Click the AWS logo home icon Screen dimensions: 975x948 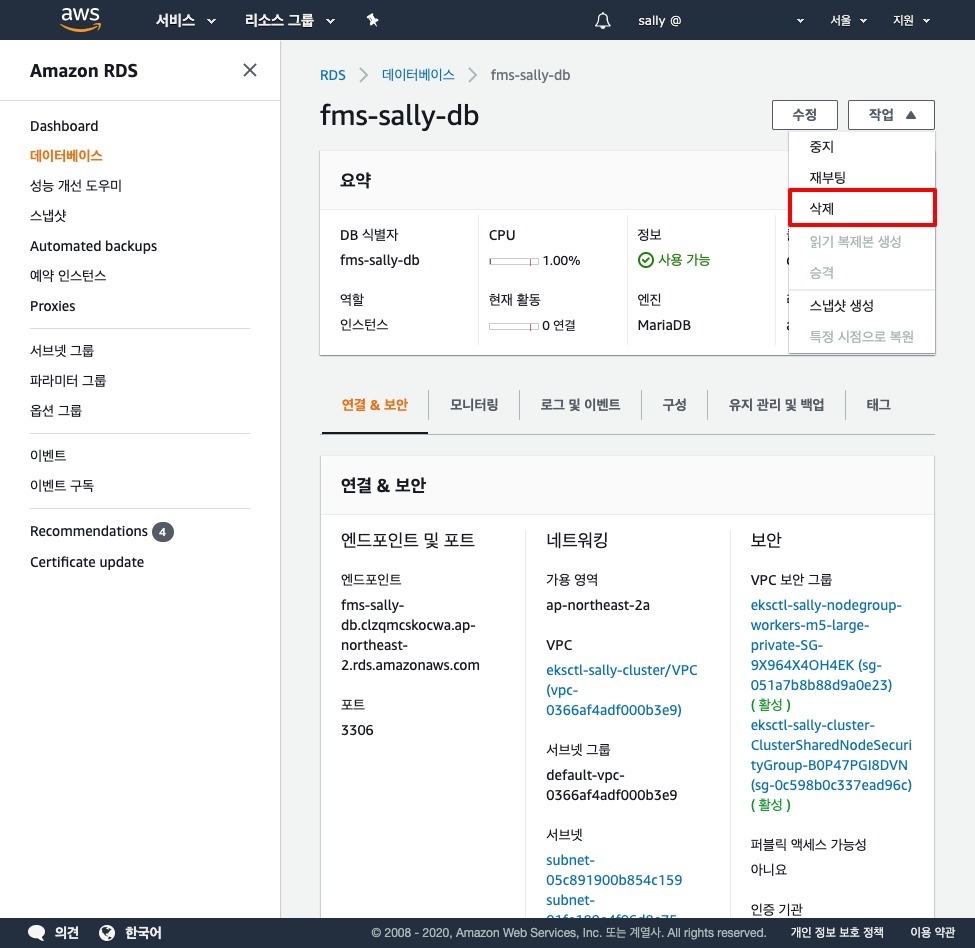(x=80, y=19)
